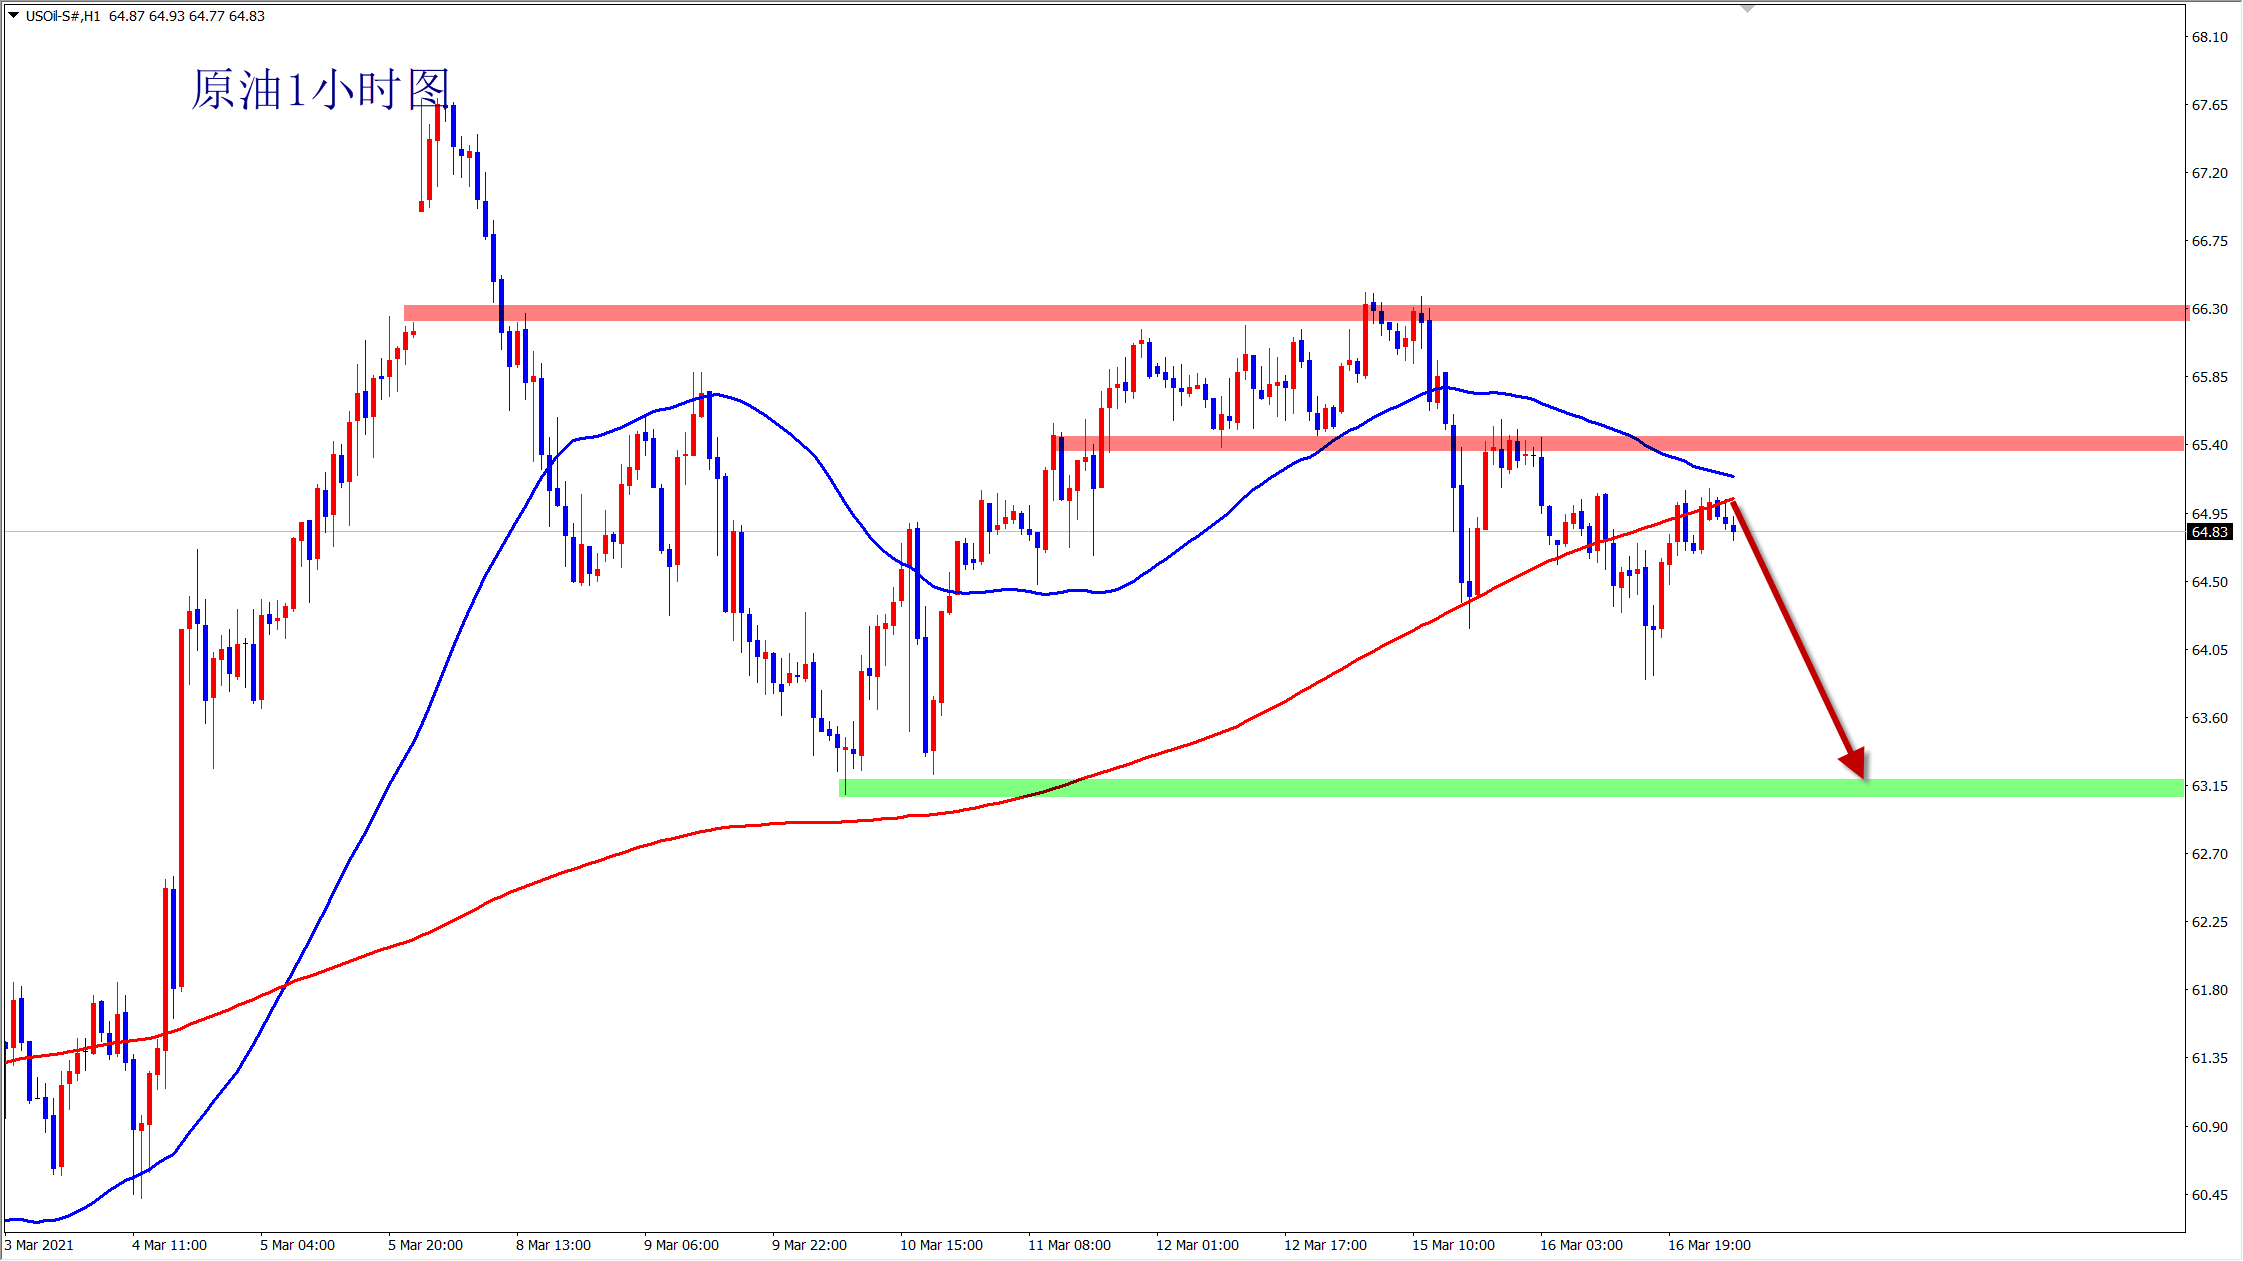
Task: Click the red downward arrow's arrowhead
Action: point(1855,763)
